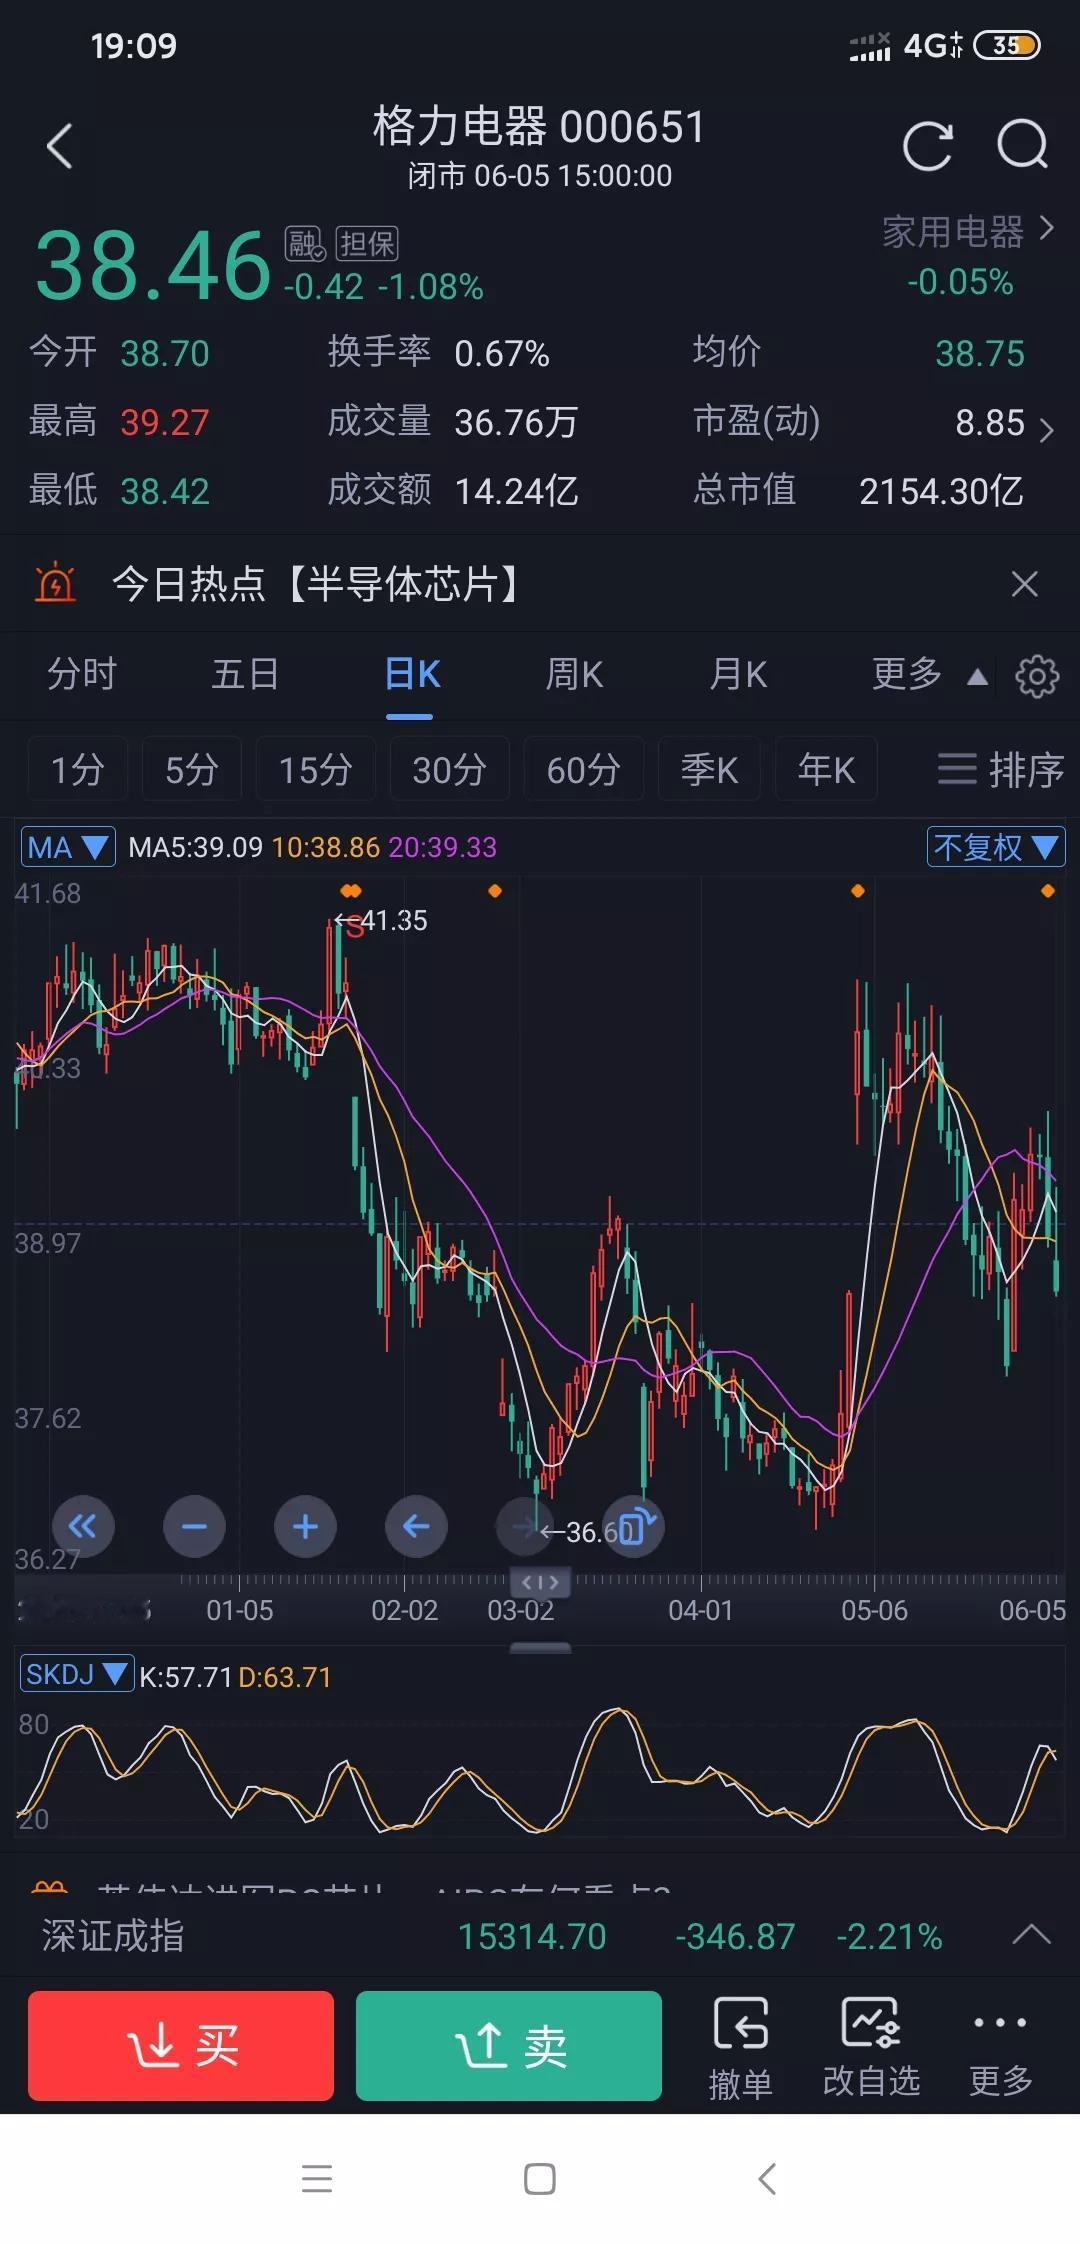The height and width of the screenshot is (2244, 1080).
Task: Switch to 周K chart tab
Action: tap(574, 675)
